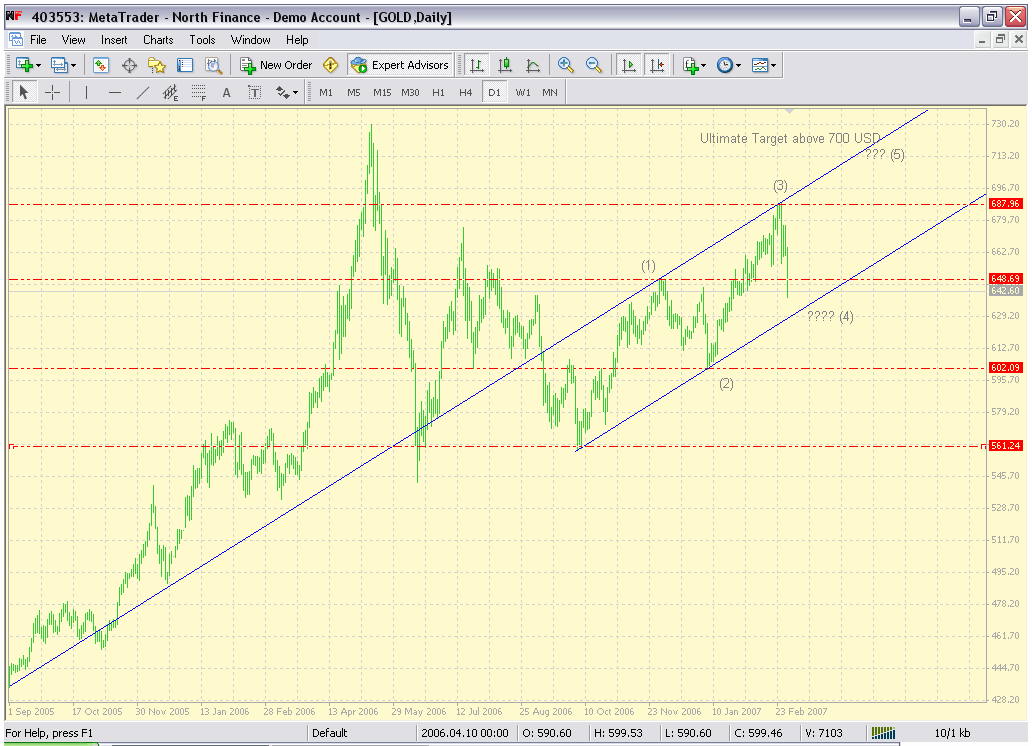The height and width of the screenshot is (746, 1032).
Task: Open the New Chart dropdown arrow
Action: point(38,65)
